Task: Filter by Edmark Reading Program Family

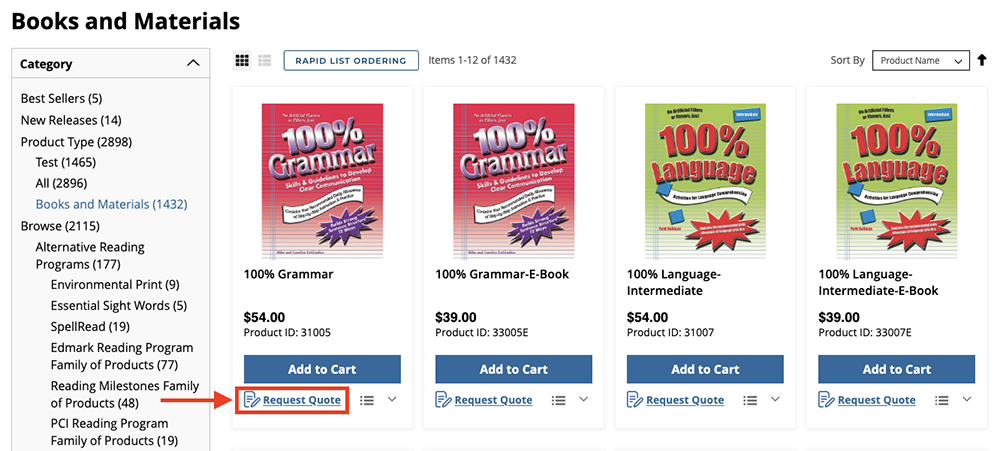Action: pyautogui.click(x=115, y=355)
